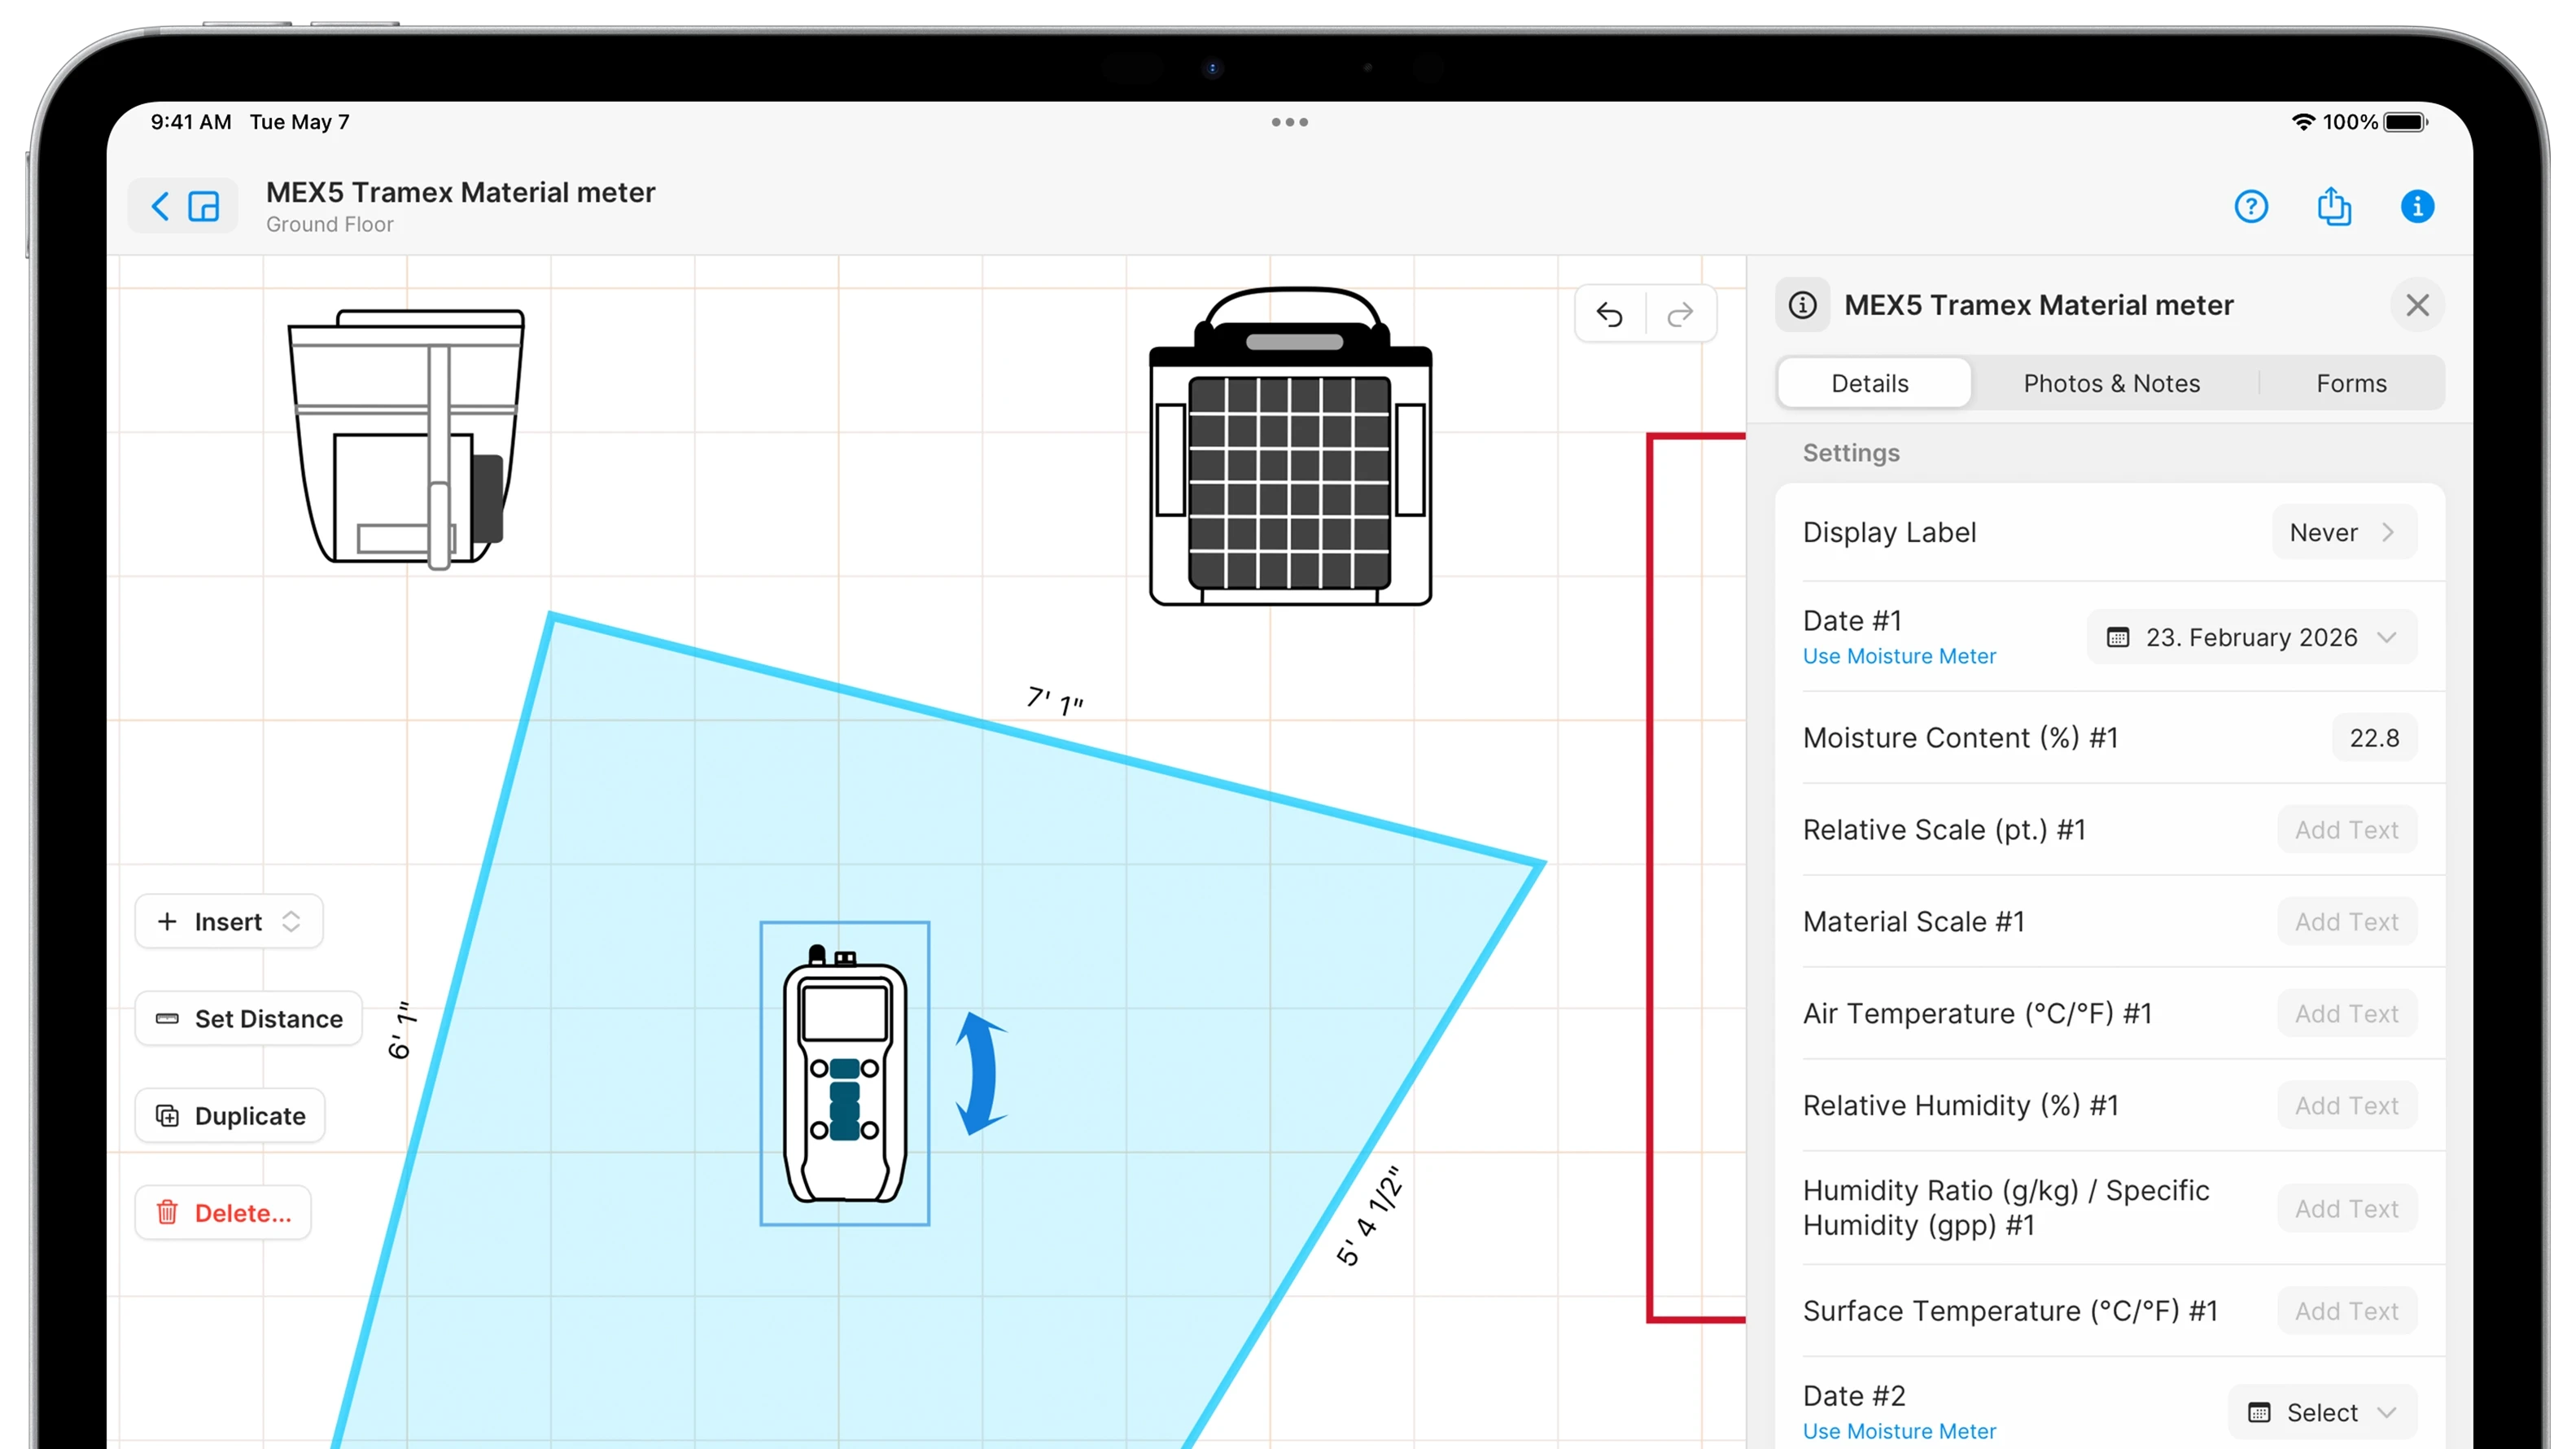Click the redo arrow button
Image resolution: width=2576 pixels, height=1449 pixels.
point(1680,315)
